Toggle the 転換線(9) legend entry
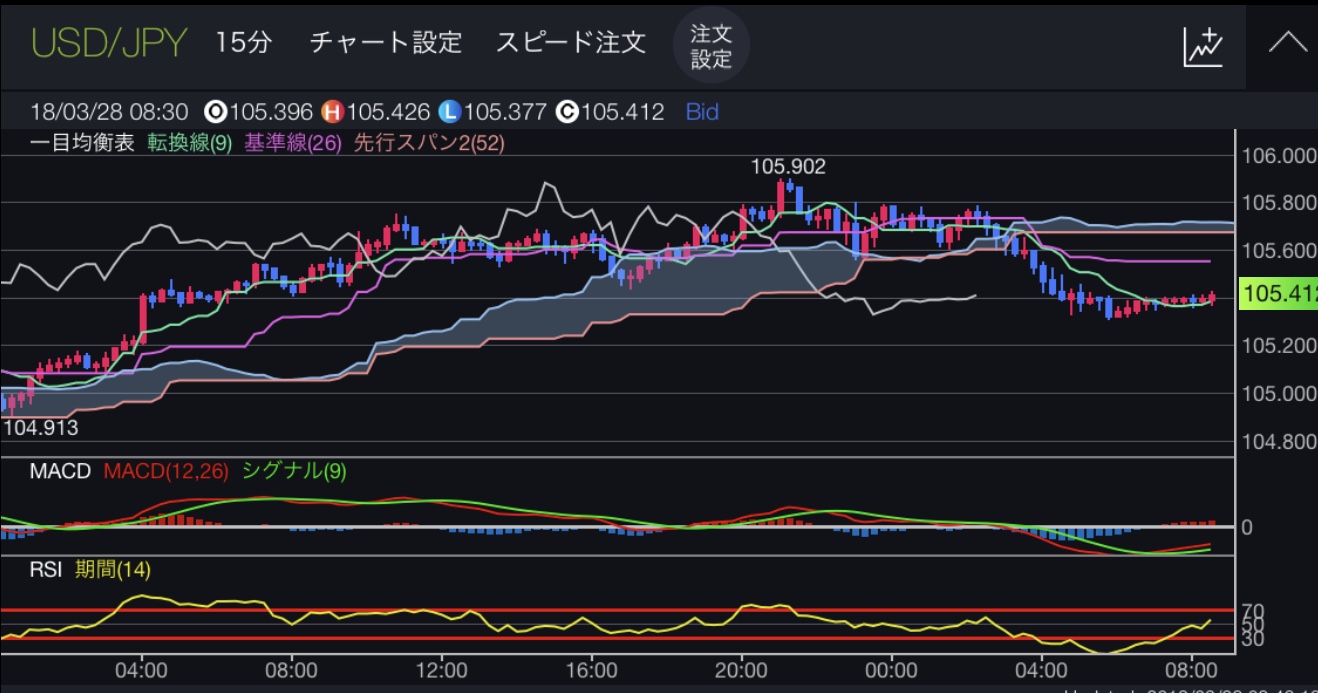This screenshot has height=693, width=1318. pos(190,143)
